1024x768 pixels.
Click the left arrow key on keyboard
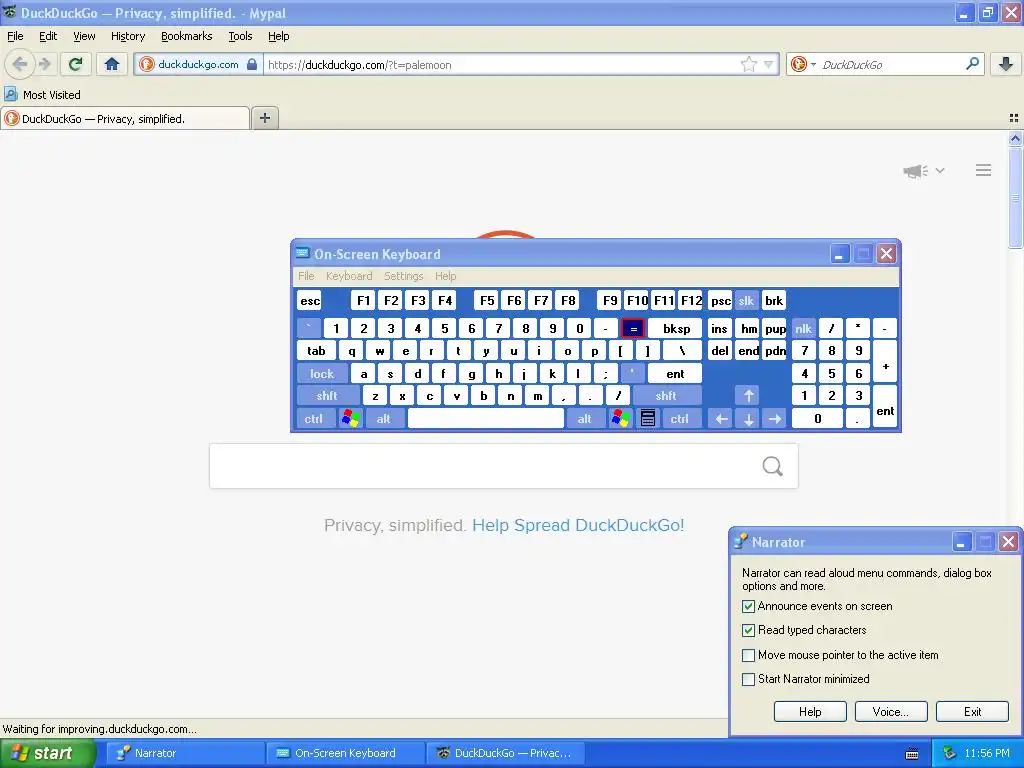tap(721, 419)
